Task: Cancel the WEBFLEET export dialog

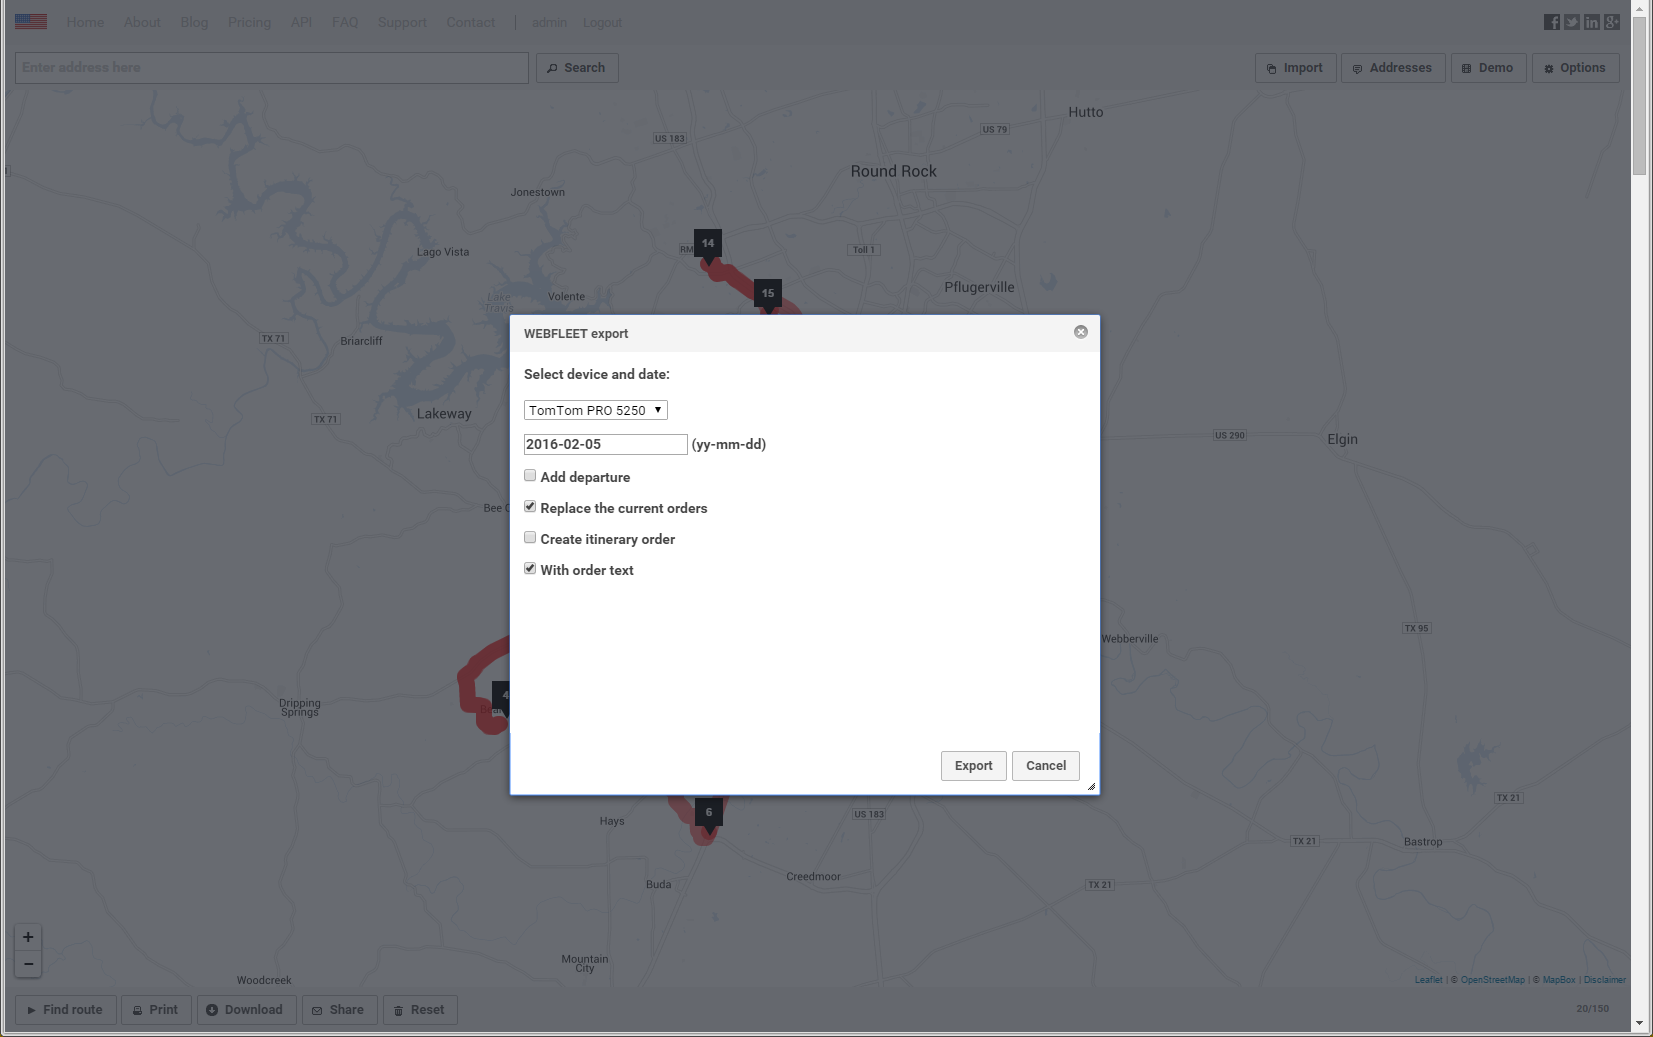Action: (1046, 766)
